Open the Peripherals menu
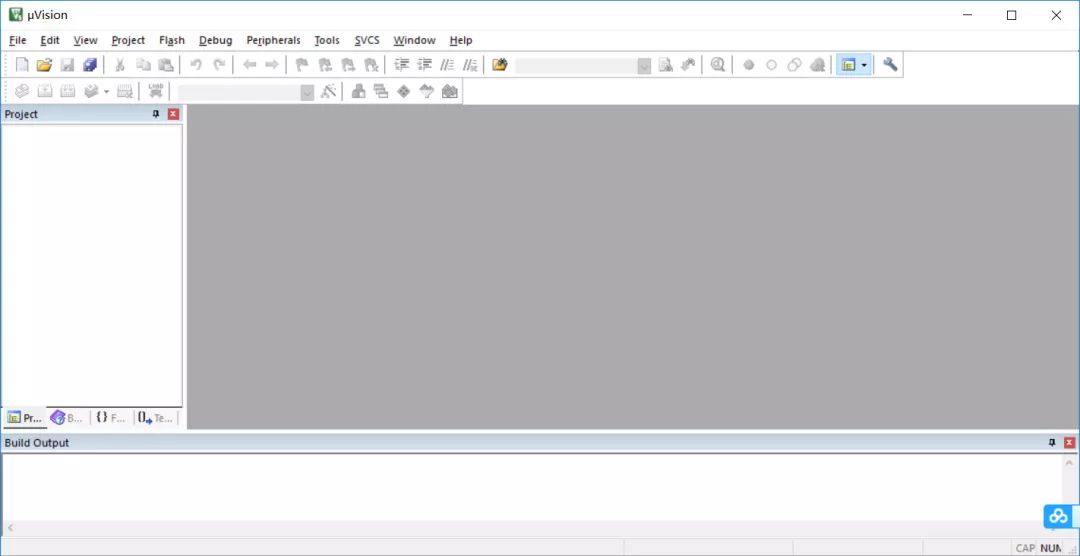Viewport: 1080px width, 556px height. point(273,40)
